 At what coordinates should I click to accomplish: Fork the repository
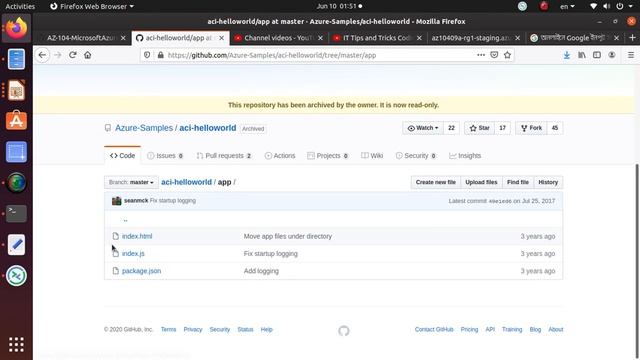click(x=531, y=128)
